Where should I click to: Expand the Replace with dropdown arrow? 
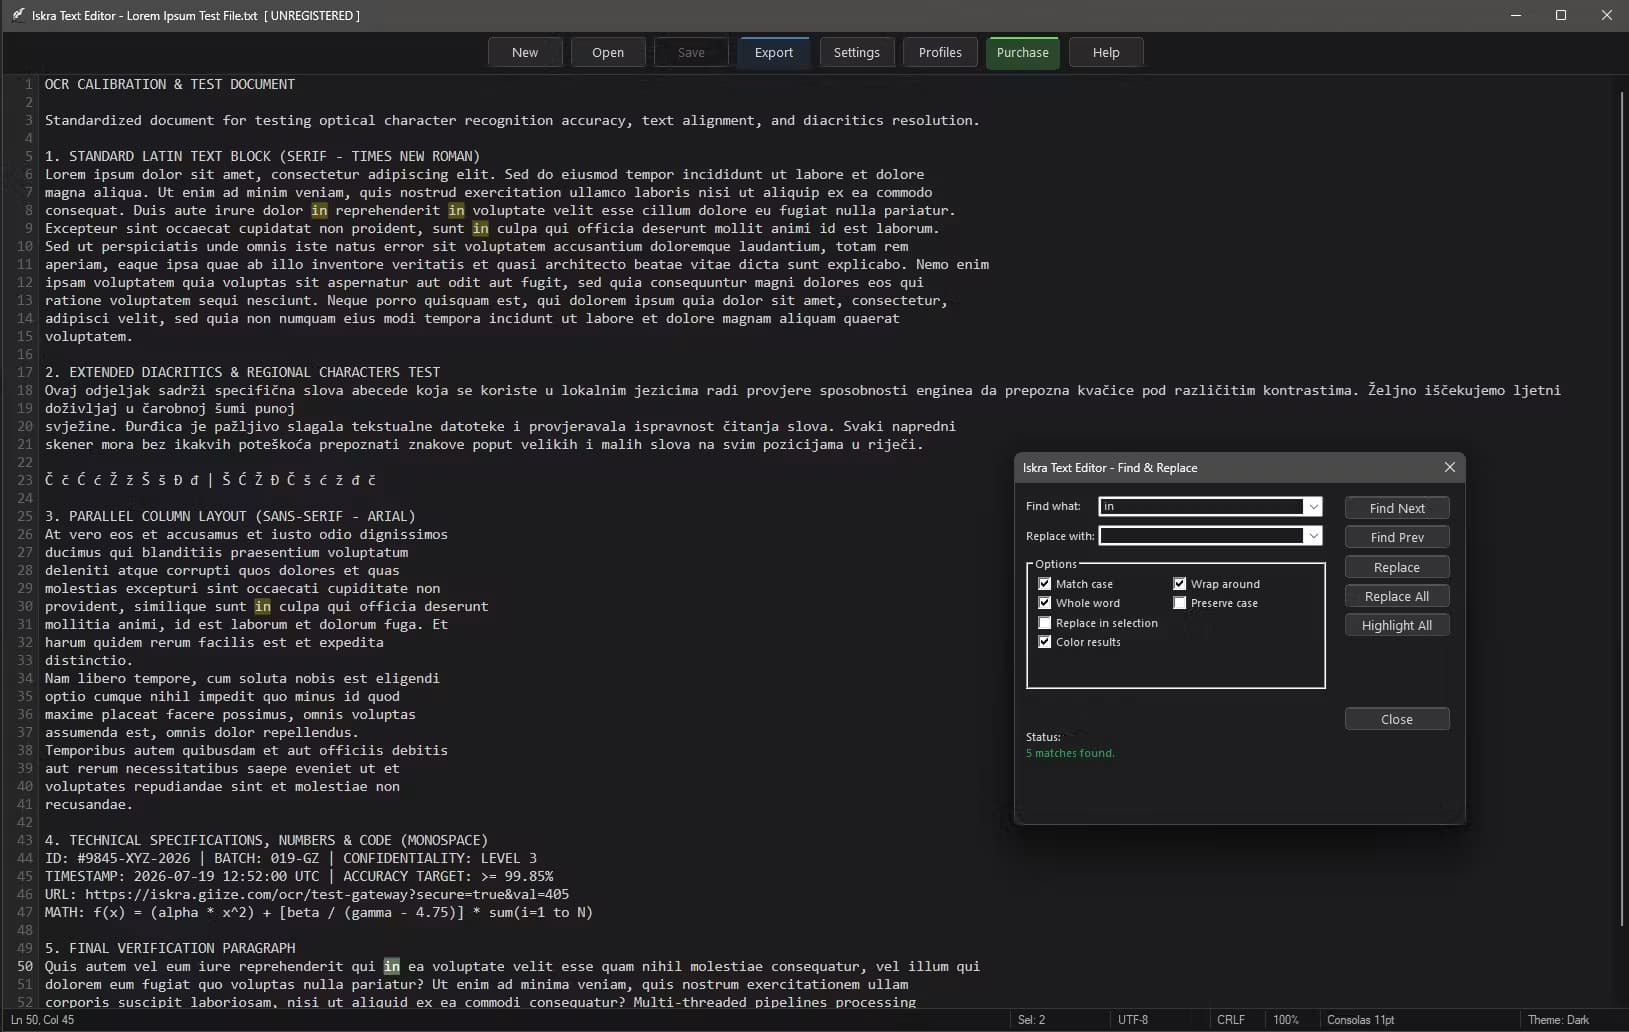point(1313,536)
